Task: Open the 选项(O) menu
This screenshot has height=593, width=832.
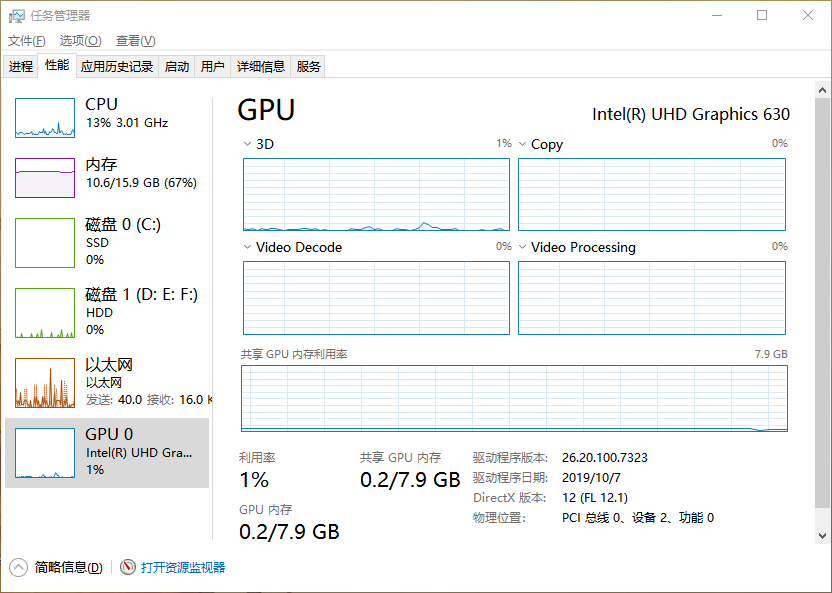Action: click(x=80, y=41)
